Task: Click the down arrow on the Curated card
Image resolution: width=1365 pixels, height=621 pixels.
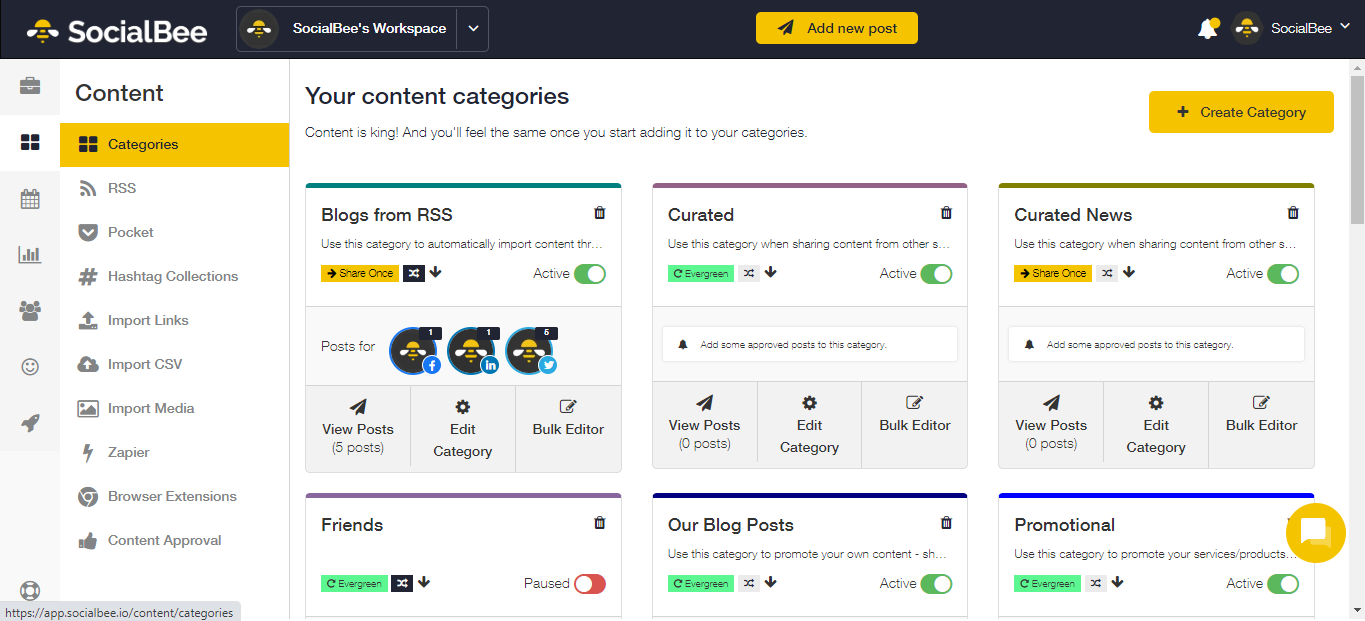Action: (769, 272)
